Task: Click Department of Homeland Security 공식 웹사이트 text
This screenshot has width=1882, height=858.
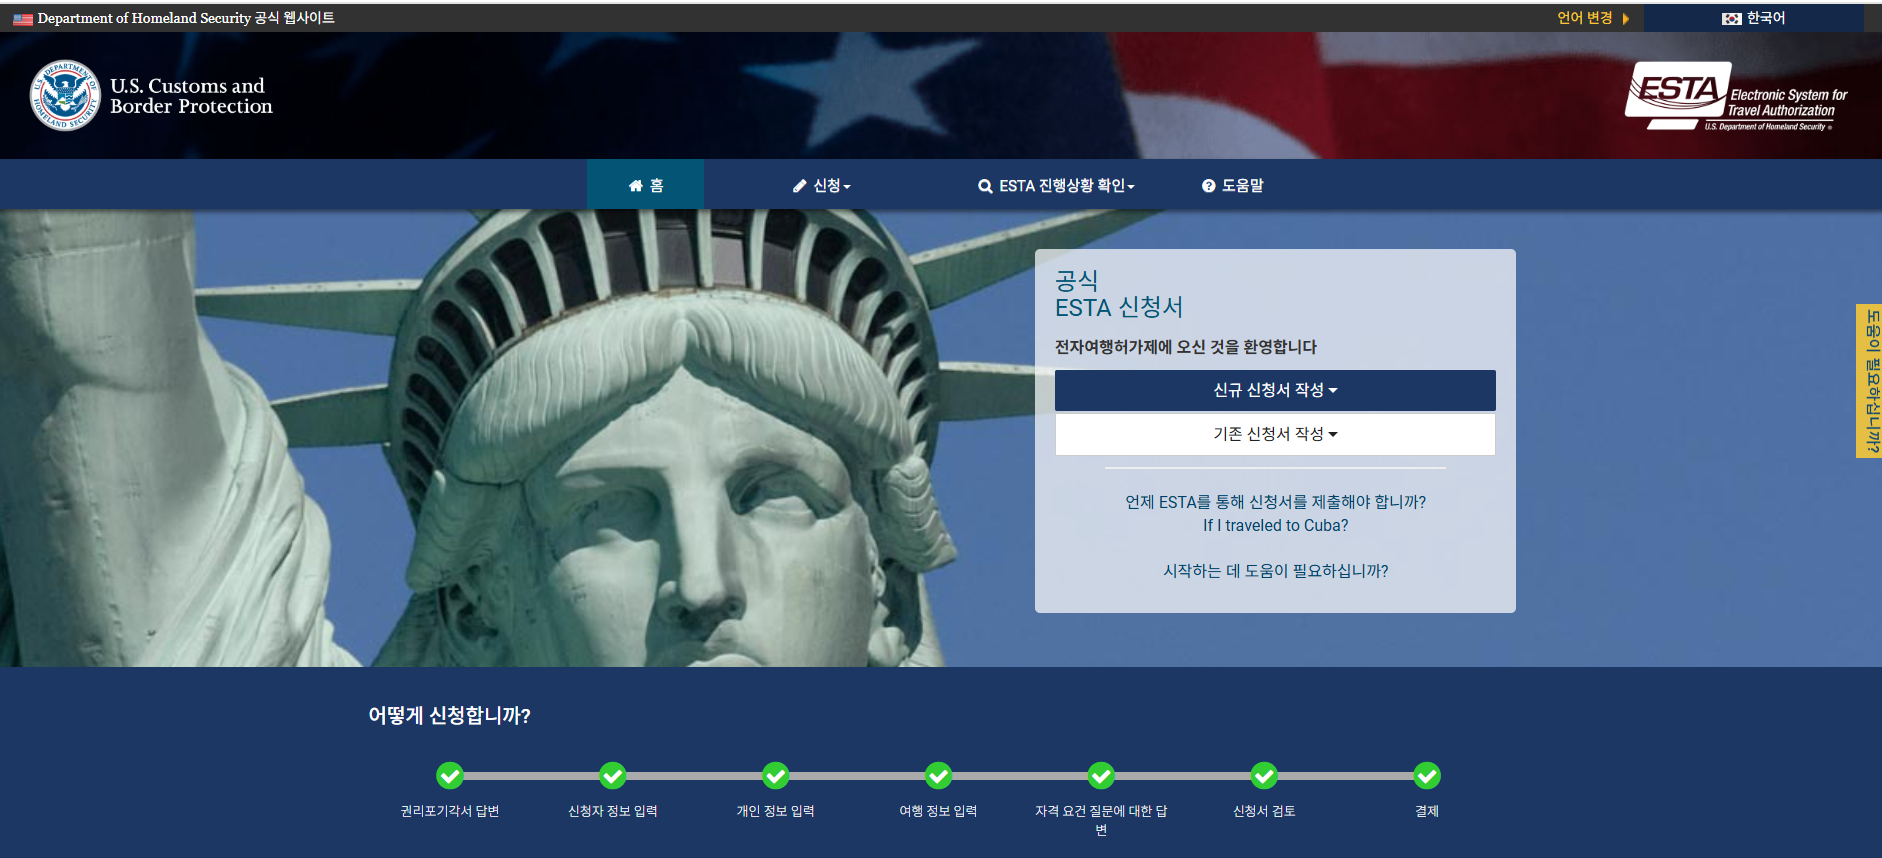Action: (186, 18)
